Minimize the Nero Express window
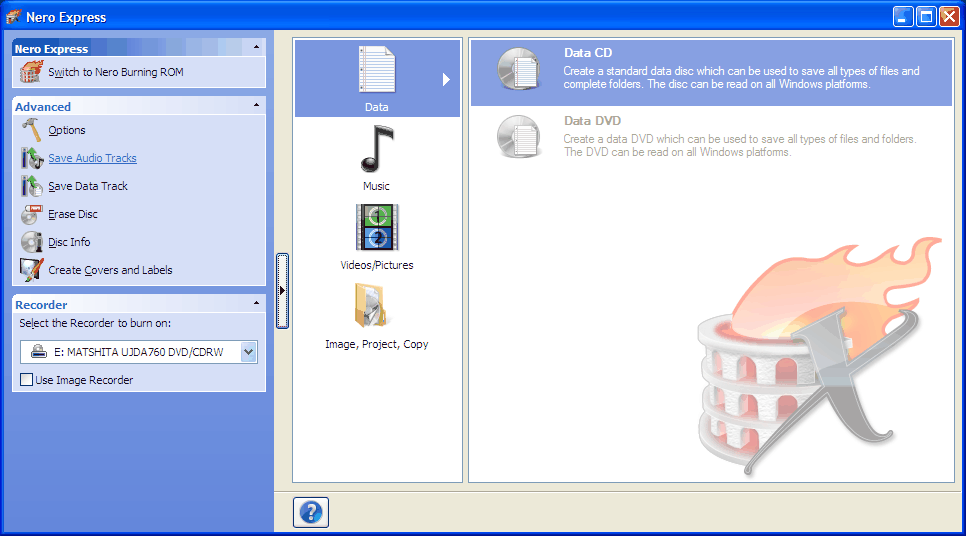 (x=903, y=17)
